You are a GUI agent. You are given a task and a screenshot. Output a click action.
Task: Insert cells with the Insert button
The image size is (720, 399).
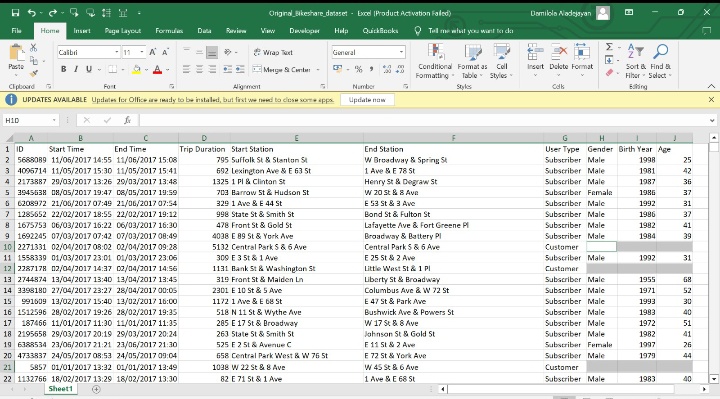[535, 59]
